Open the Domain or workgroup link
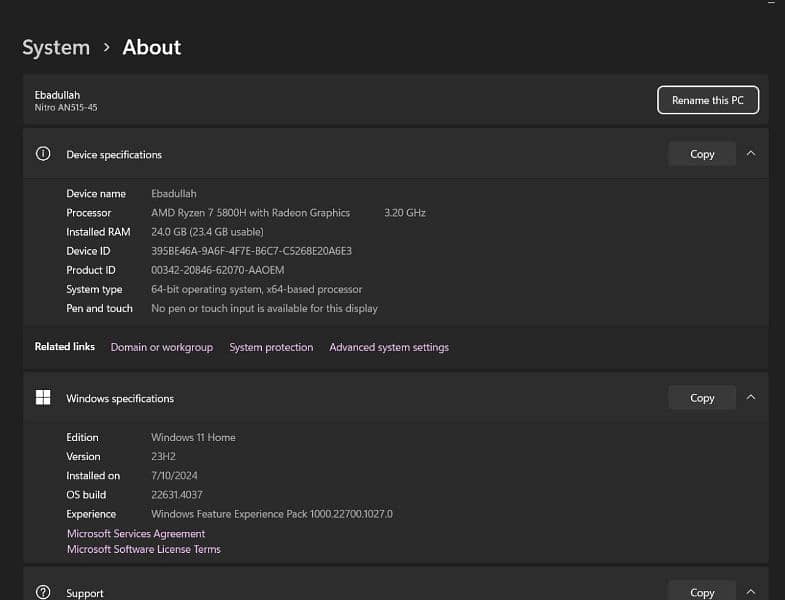This screenshot has width=785, height=600. 161,347
